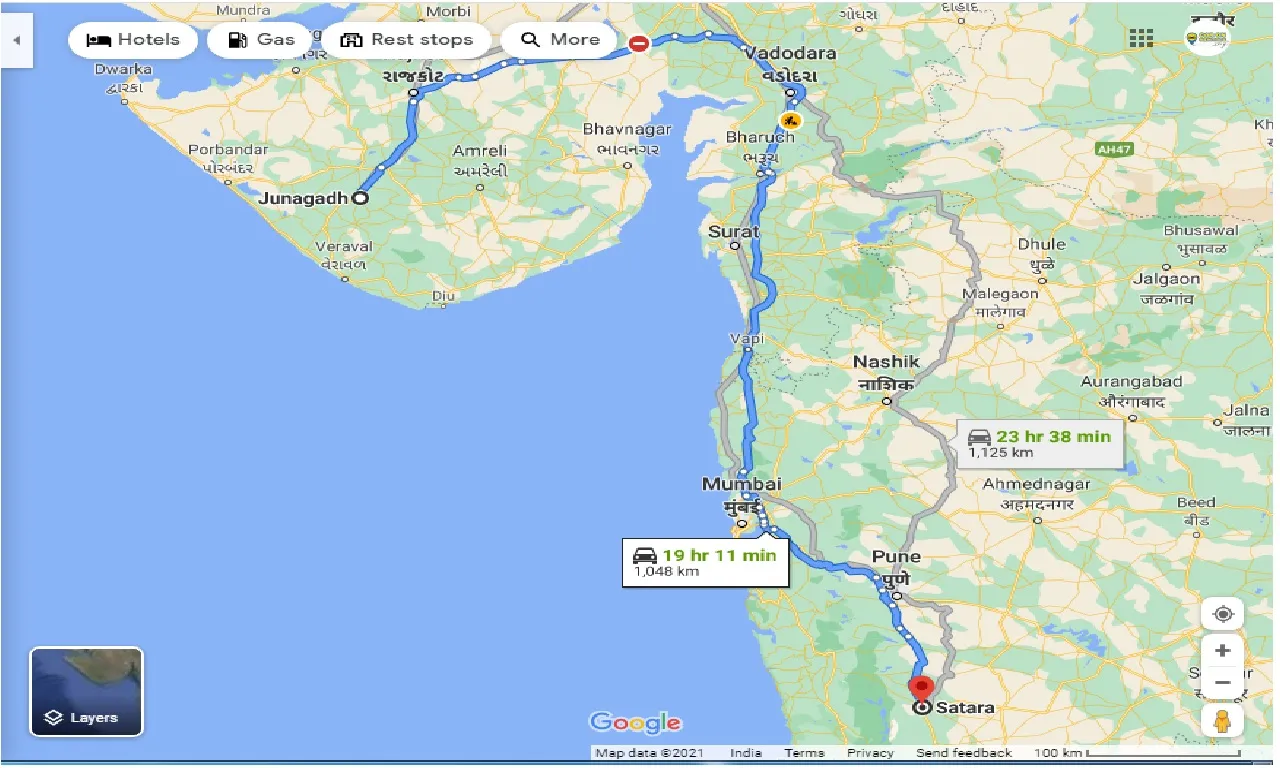The height and width of the screenshot is (768, 1280).
Task: Zoom out of the map
Action: coord(1222,684)
